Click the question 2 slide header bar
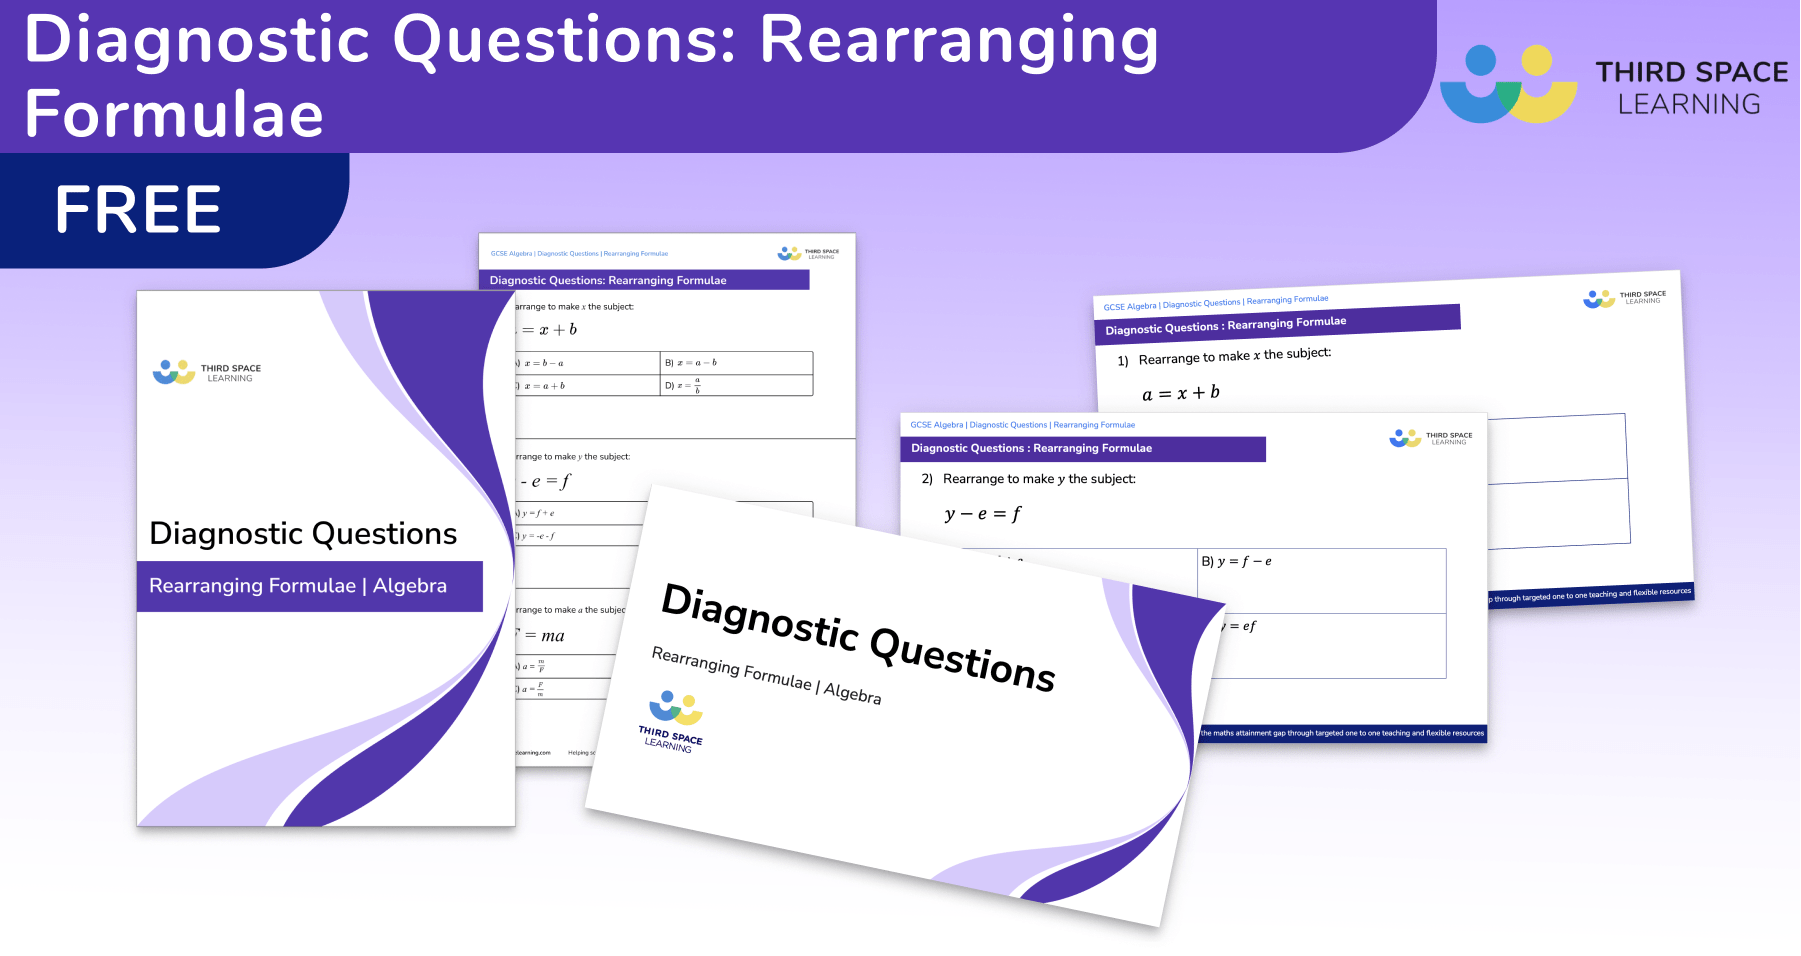Screen dimensions: 1801x956 click(x=1083, y=449)
